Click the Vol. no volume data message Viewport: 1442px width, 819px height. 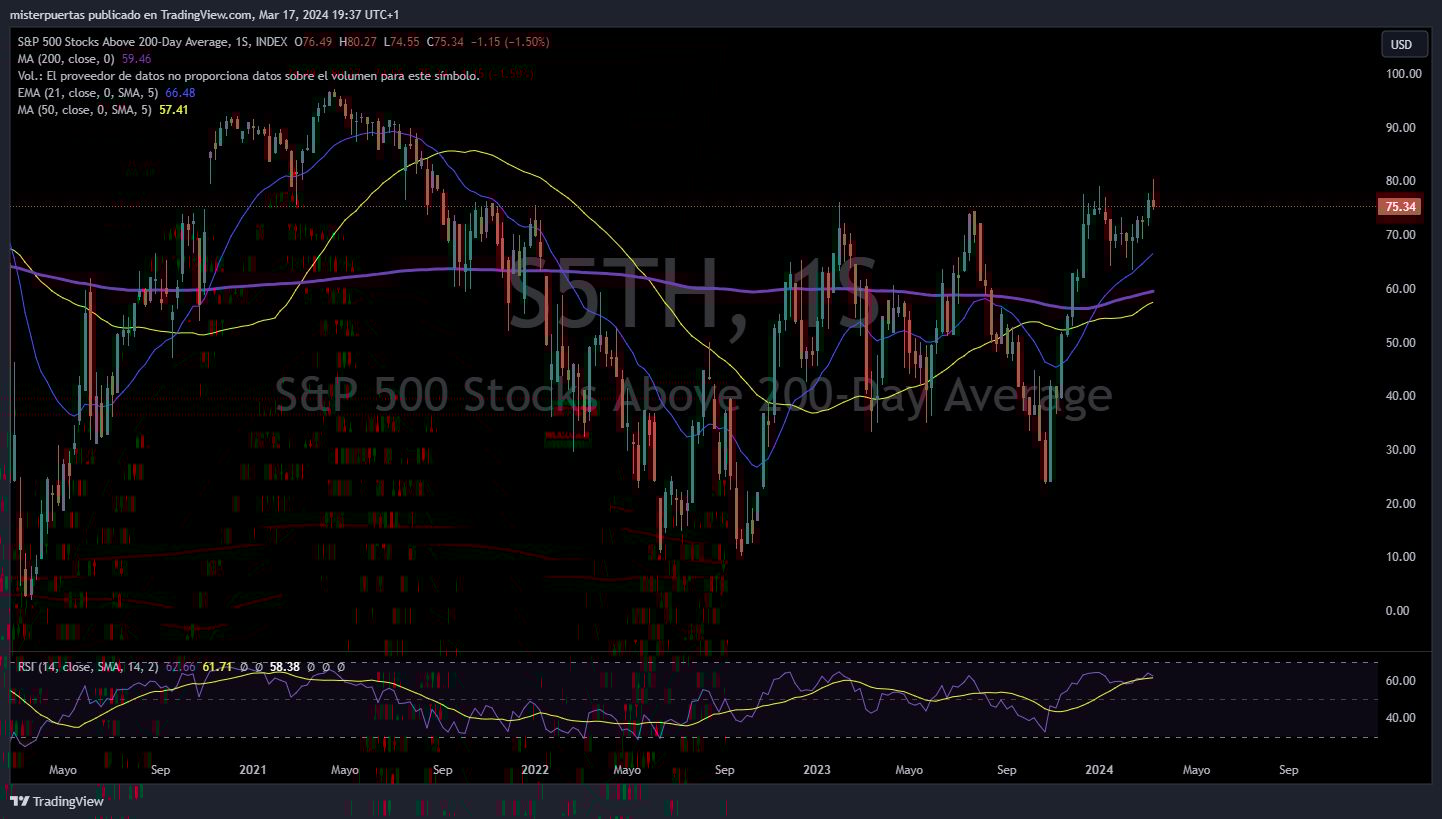click(249, 76)
